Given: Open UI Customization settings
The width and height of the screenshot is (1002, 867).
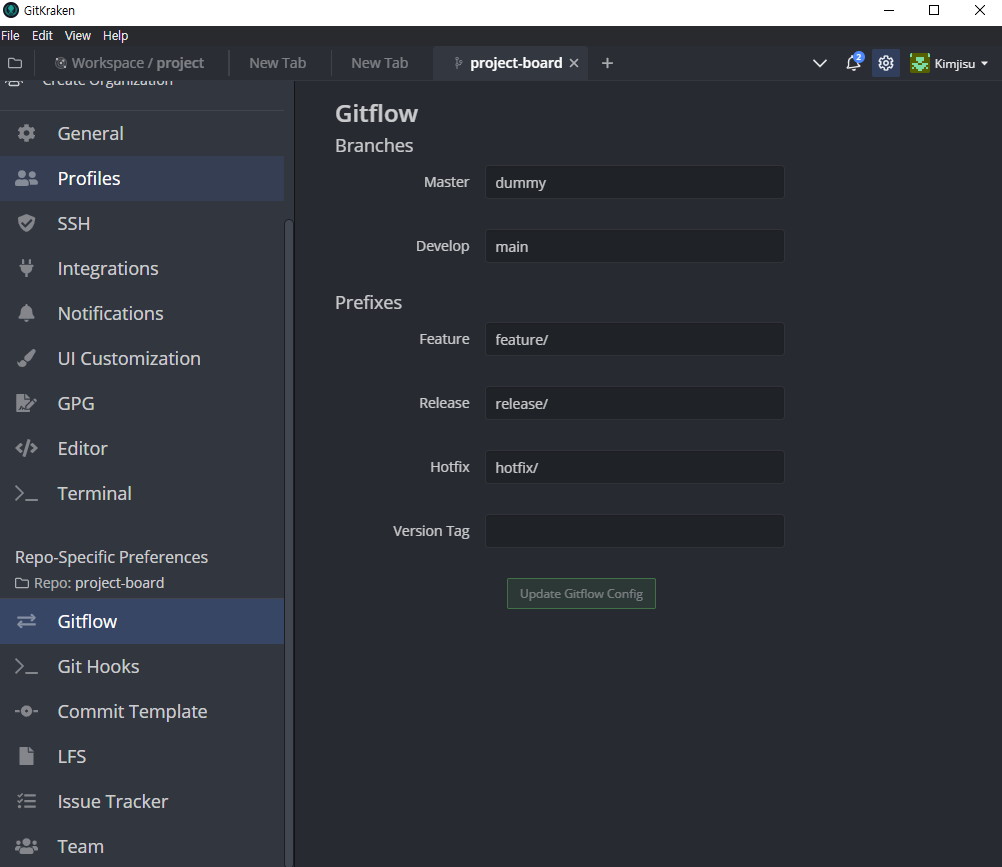Looking at the screenshot, I should tap(142, 358).
